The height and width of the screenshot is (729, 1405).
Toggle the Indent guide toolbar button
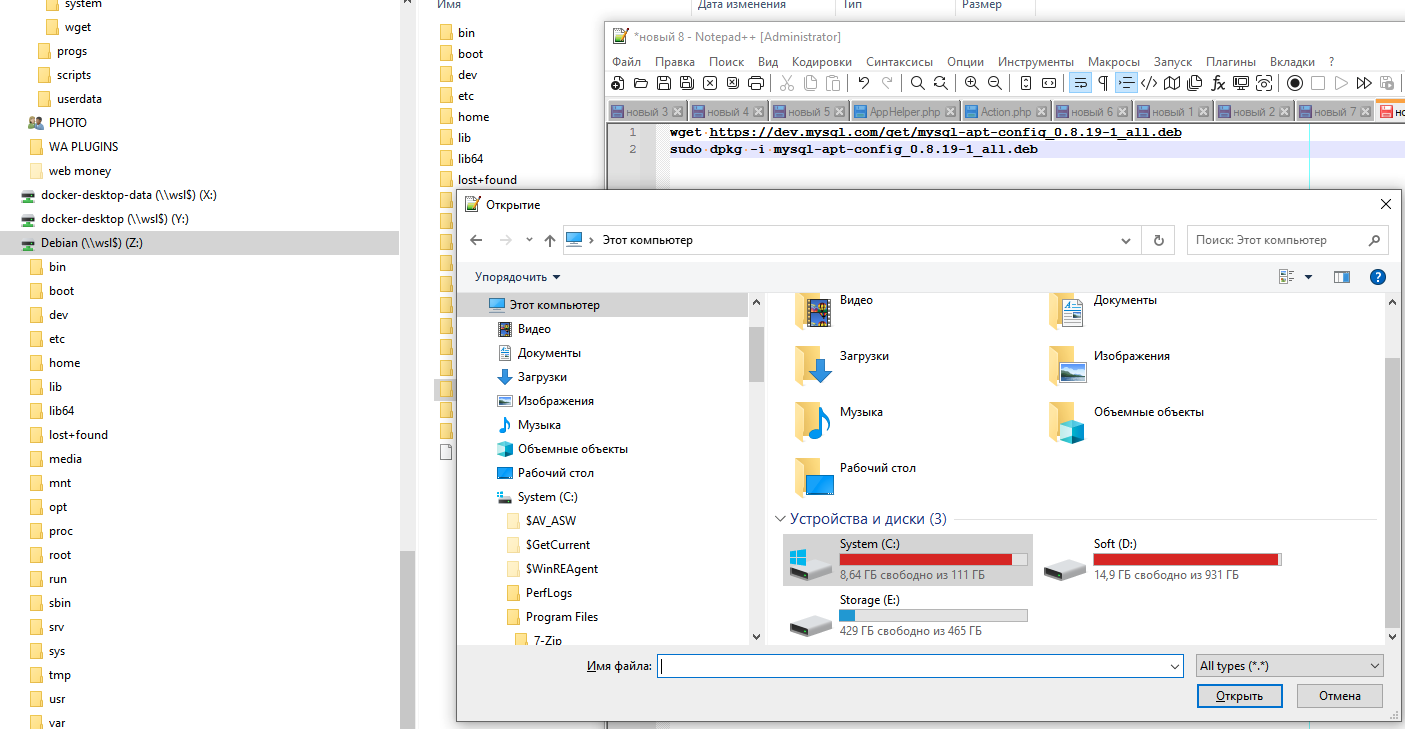1126,83
